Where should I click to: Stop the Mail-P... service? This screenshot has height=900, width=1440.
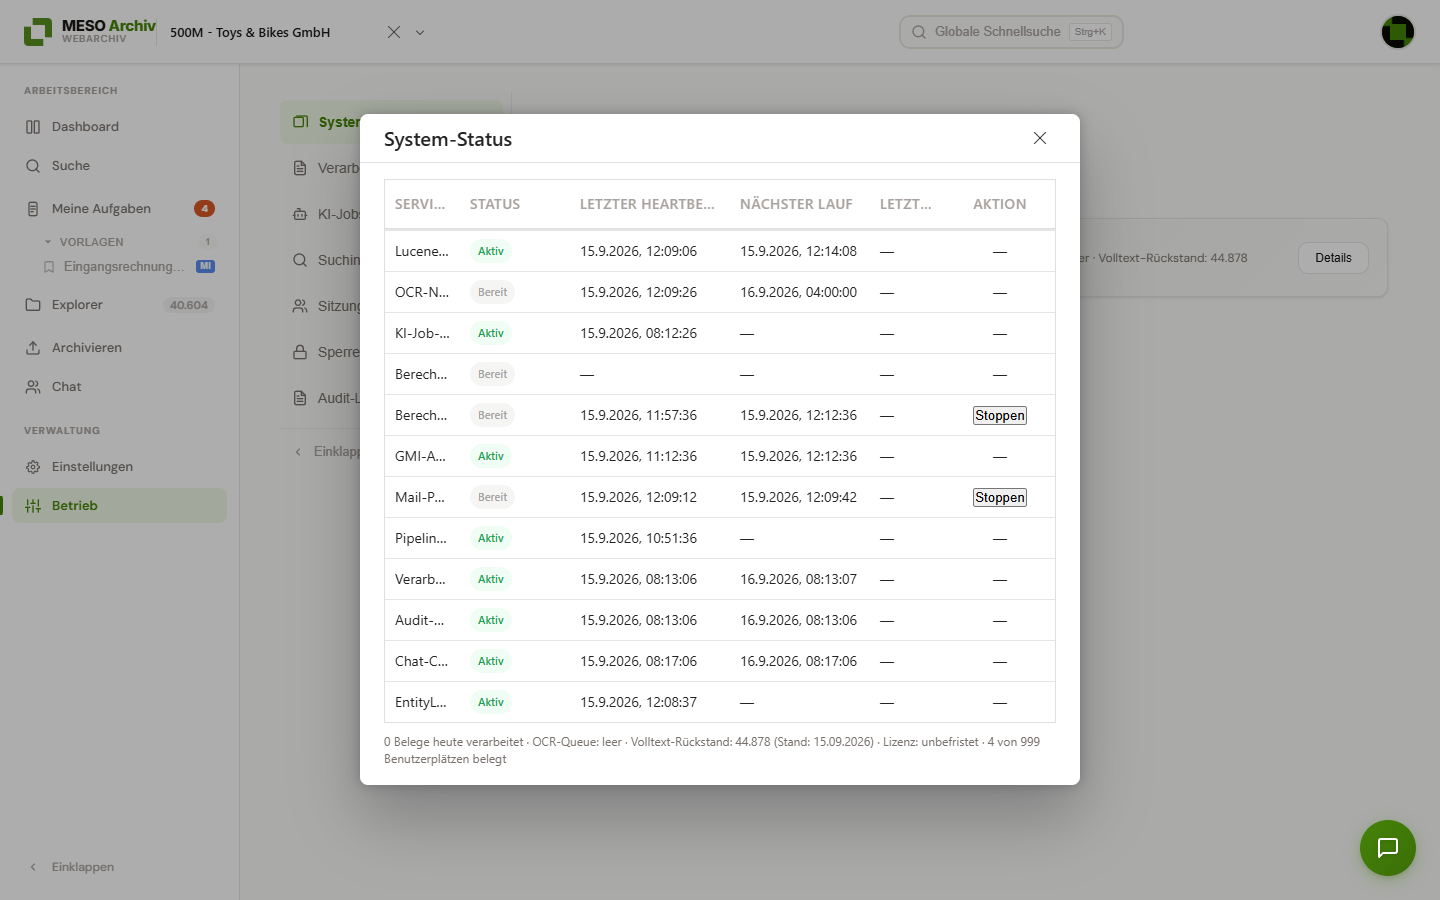[1000, 497]
